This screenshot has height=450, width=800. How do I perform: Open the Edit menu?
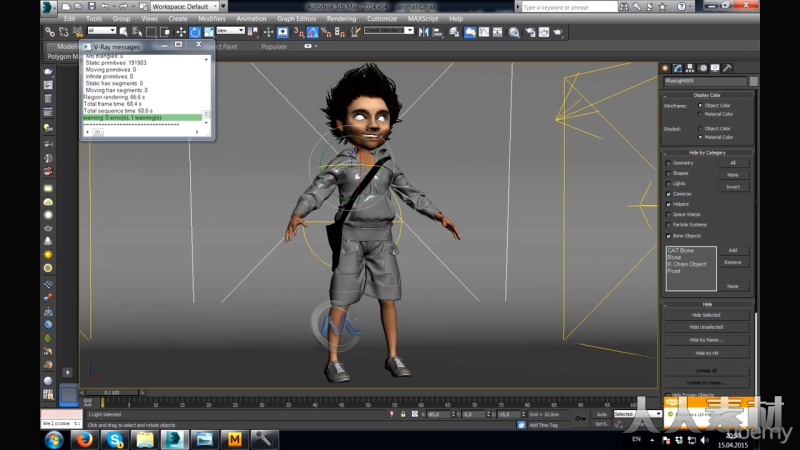click(x=69, y=18)
